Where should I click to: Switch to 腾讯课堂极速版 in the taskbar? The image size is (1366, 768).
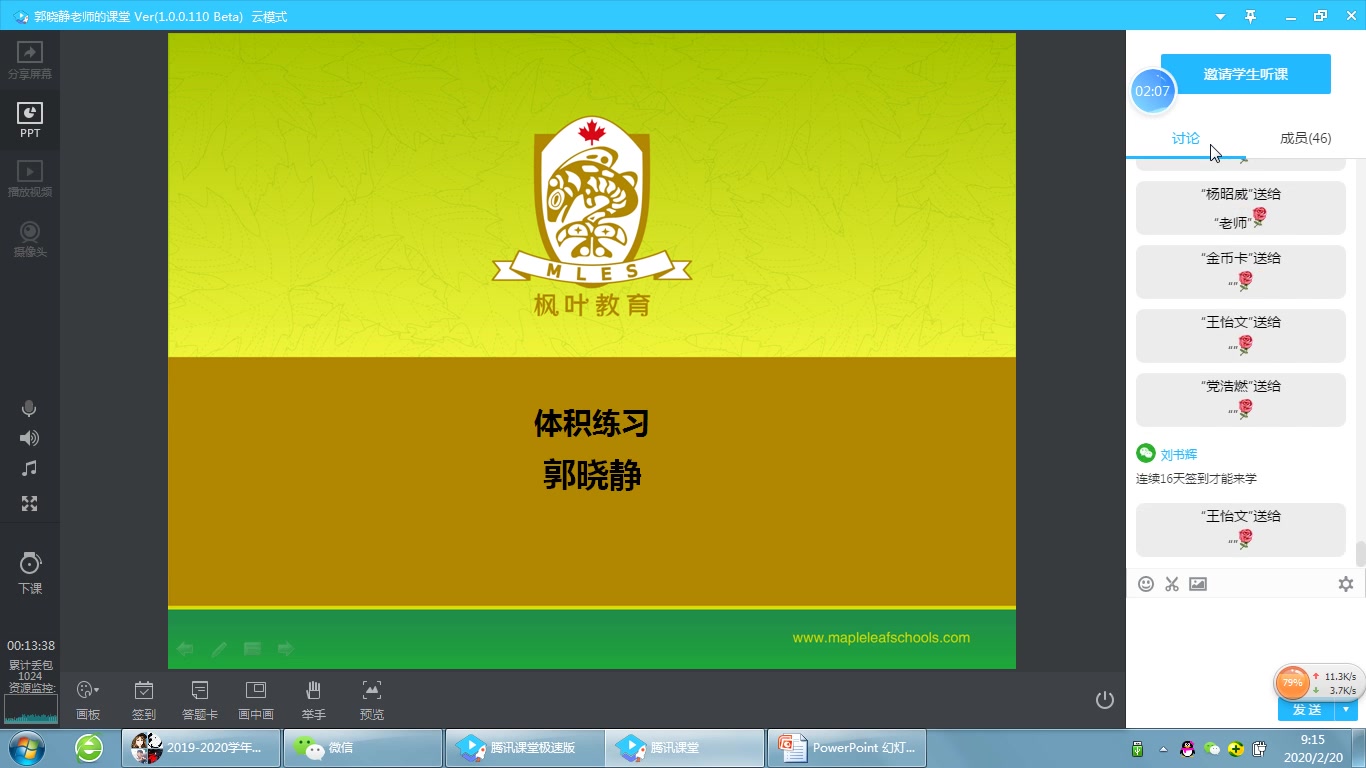pyautogui.click(x=525, y=747)
